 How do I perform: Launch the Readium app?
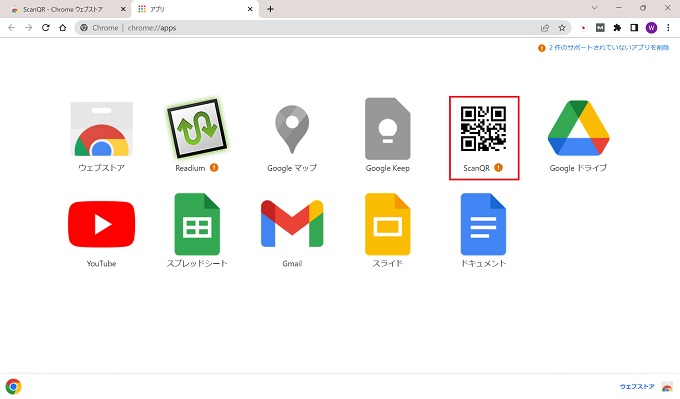point(197,129)
